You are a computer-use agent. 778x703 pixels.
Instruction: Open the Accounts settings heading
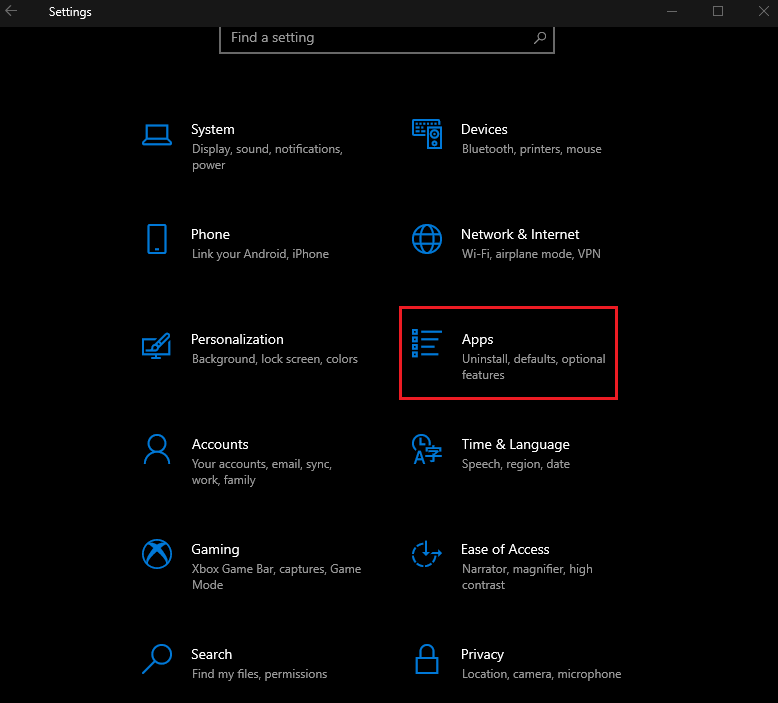click(220, 444)
